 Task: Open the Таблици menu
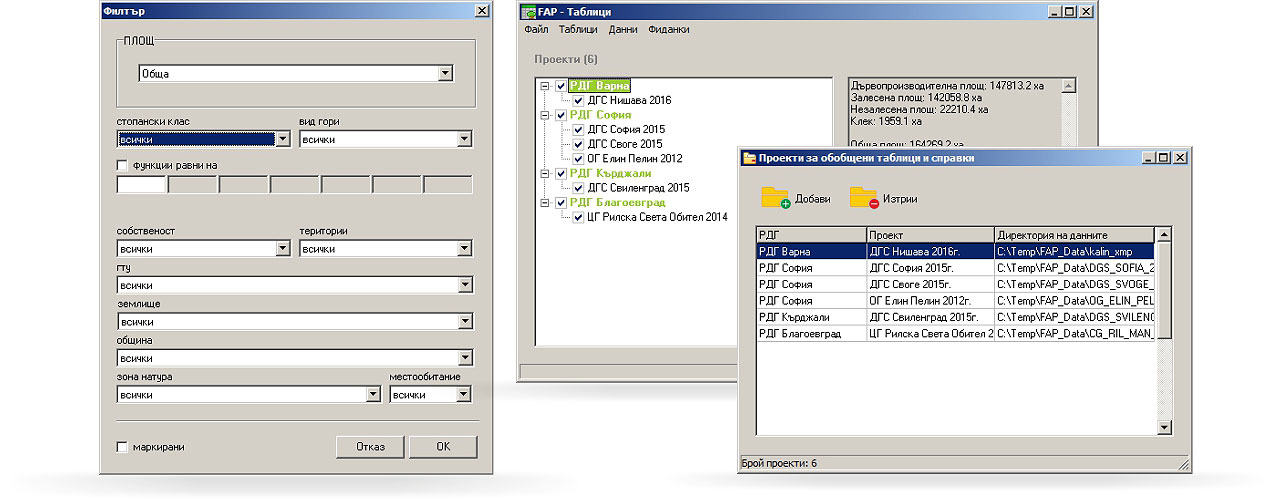578,30
